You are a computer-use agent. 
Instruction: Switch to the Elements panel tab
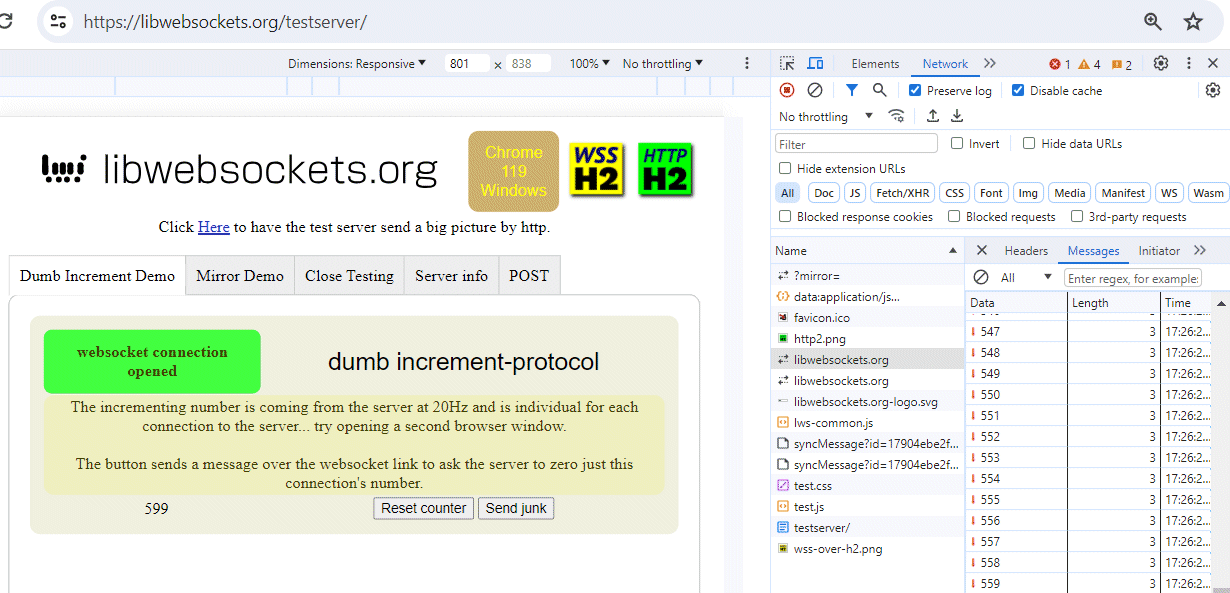(875, 64)
